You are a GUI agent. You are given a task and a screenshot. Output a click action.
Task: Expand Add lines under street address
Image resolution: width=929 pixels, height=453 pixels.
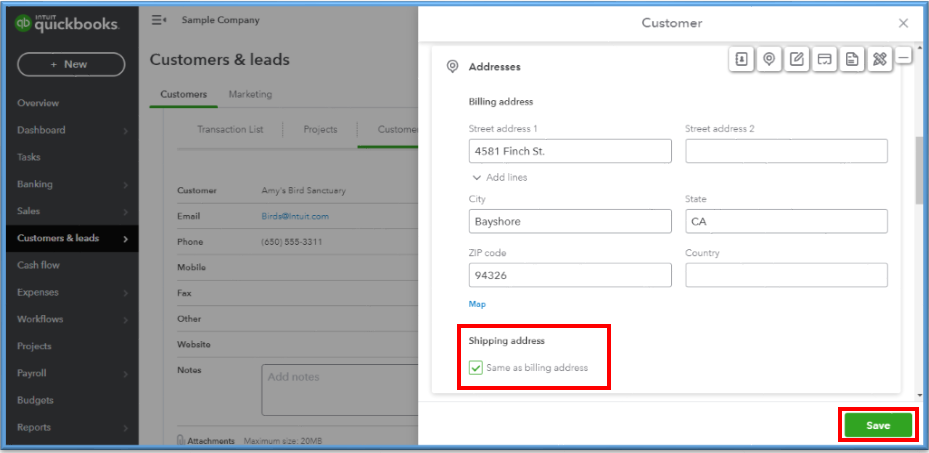499,177
